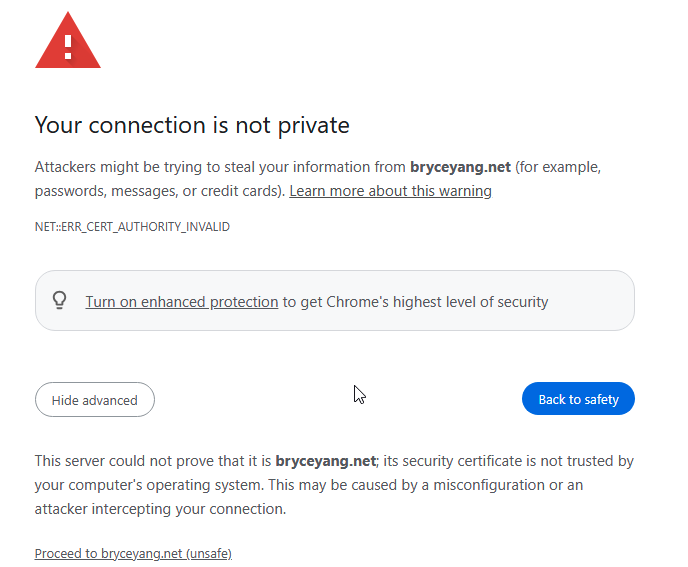This screenshot has width=688, height=567.
Task: Click the 'Your connection is not private' heading
Action: [x=192, y=125]
